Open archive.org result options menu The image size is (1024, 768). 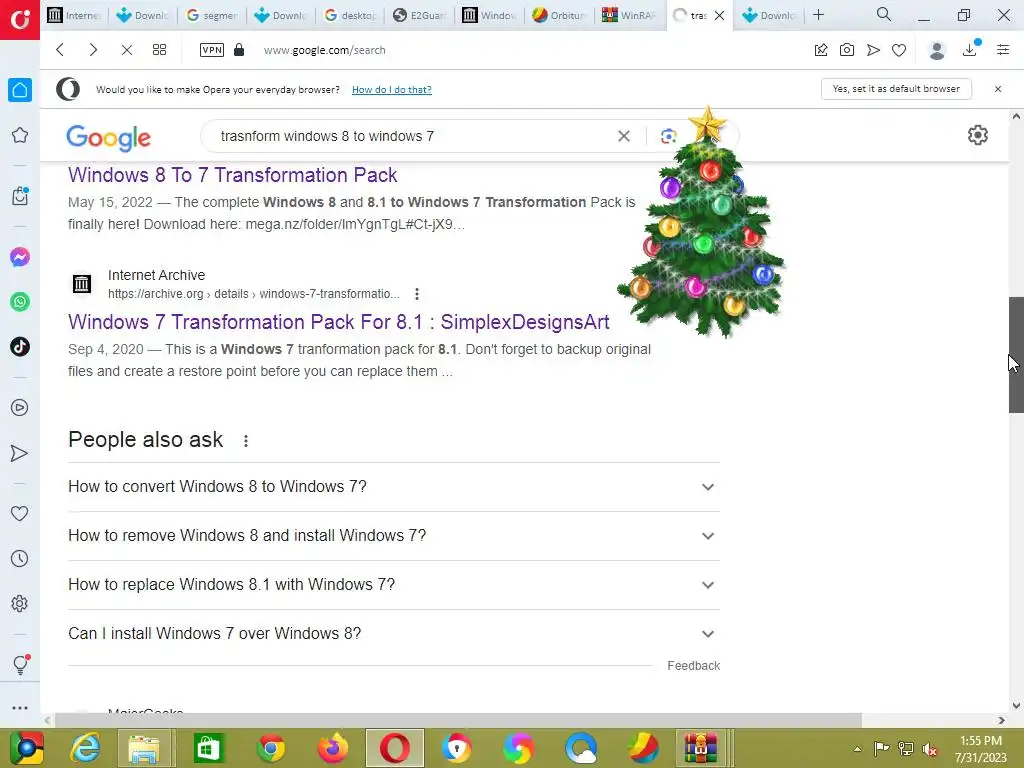coord(417,294)
